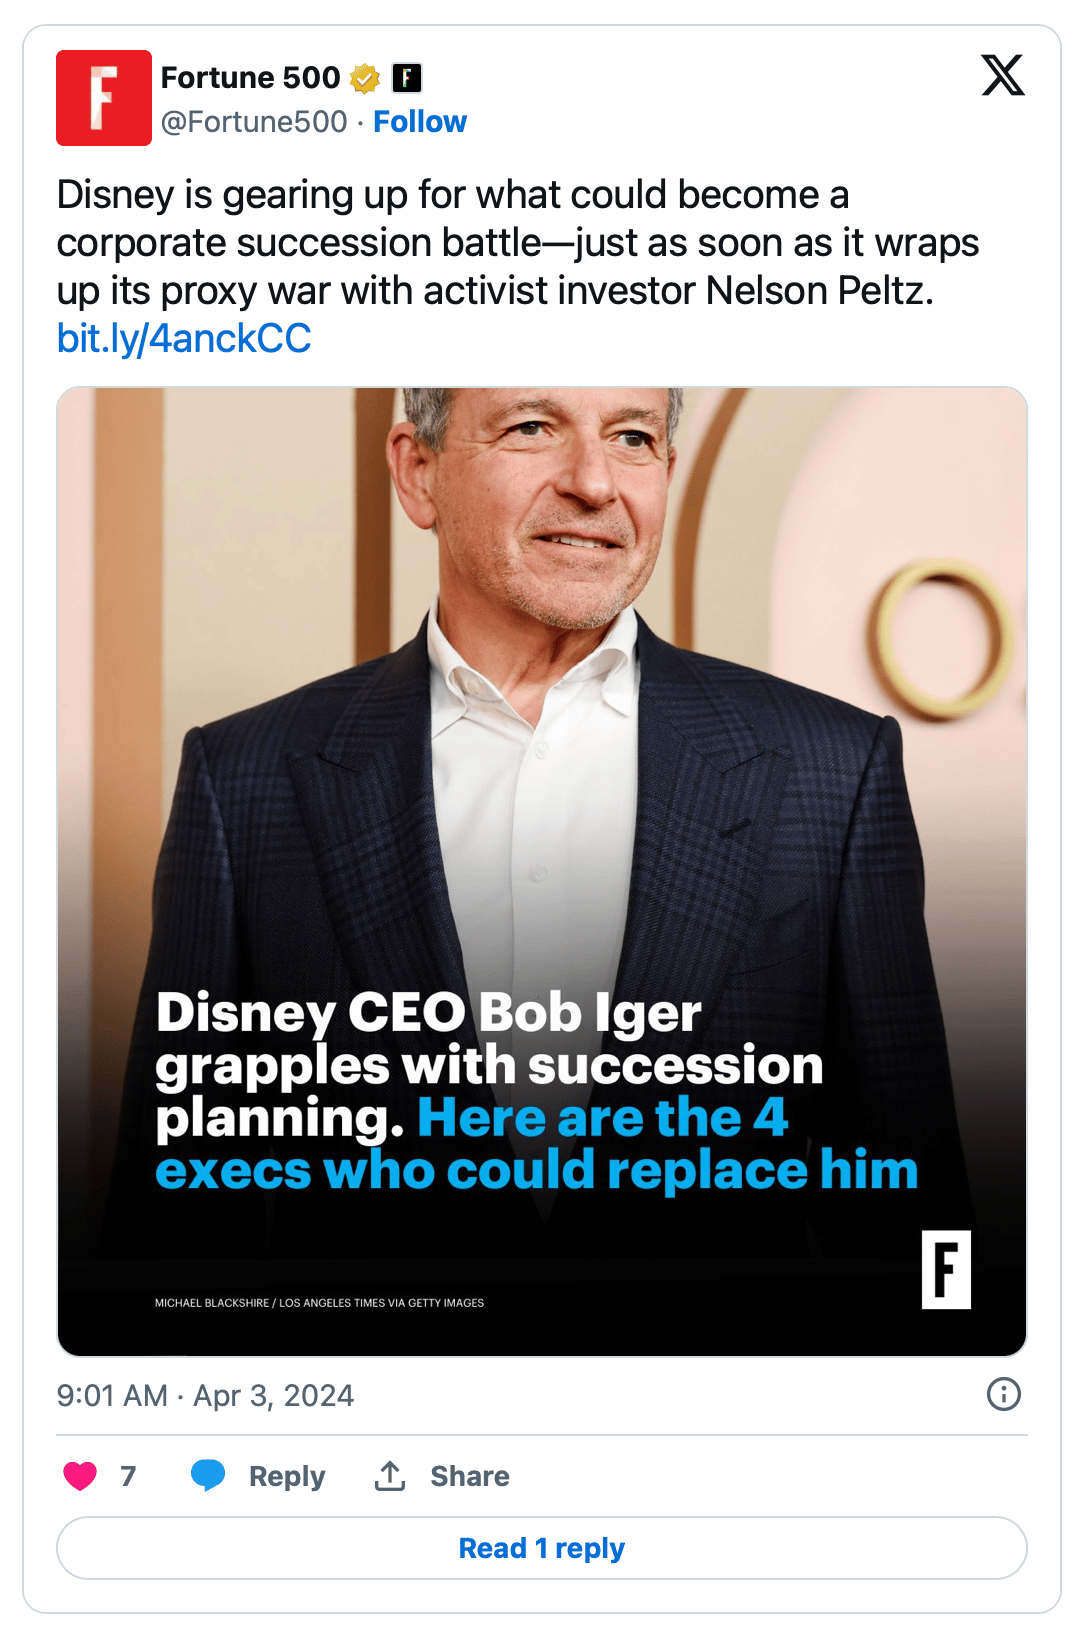Open the 9:01 AM Apr 3, 2024 timestamp
1086x1628 pixels.
click(x=205, y=1395)
